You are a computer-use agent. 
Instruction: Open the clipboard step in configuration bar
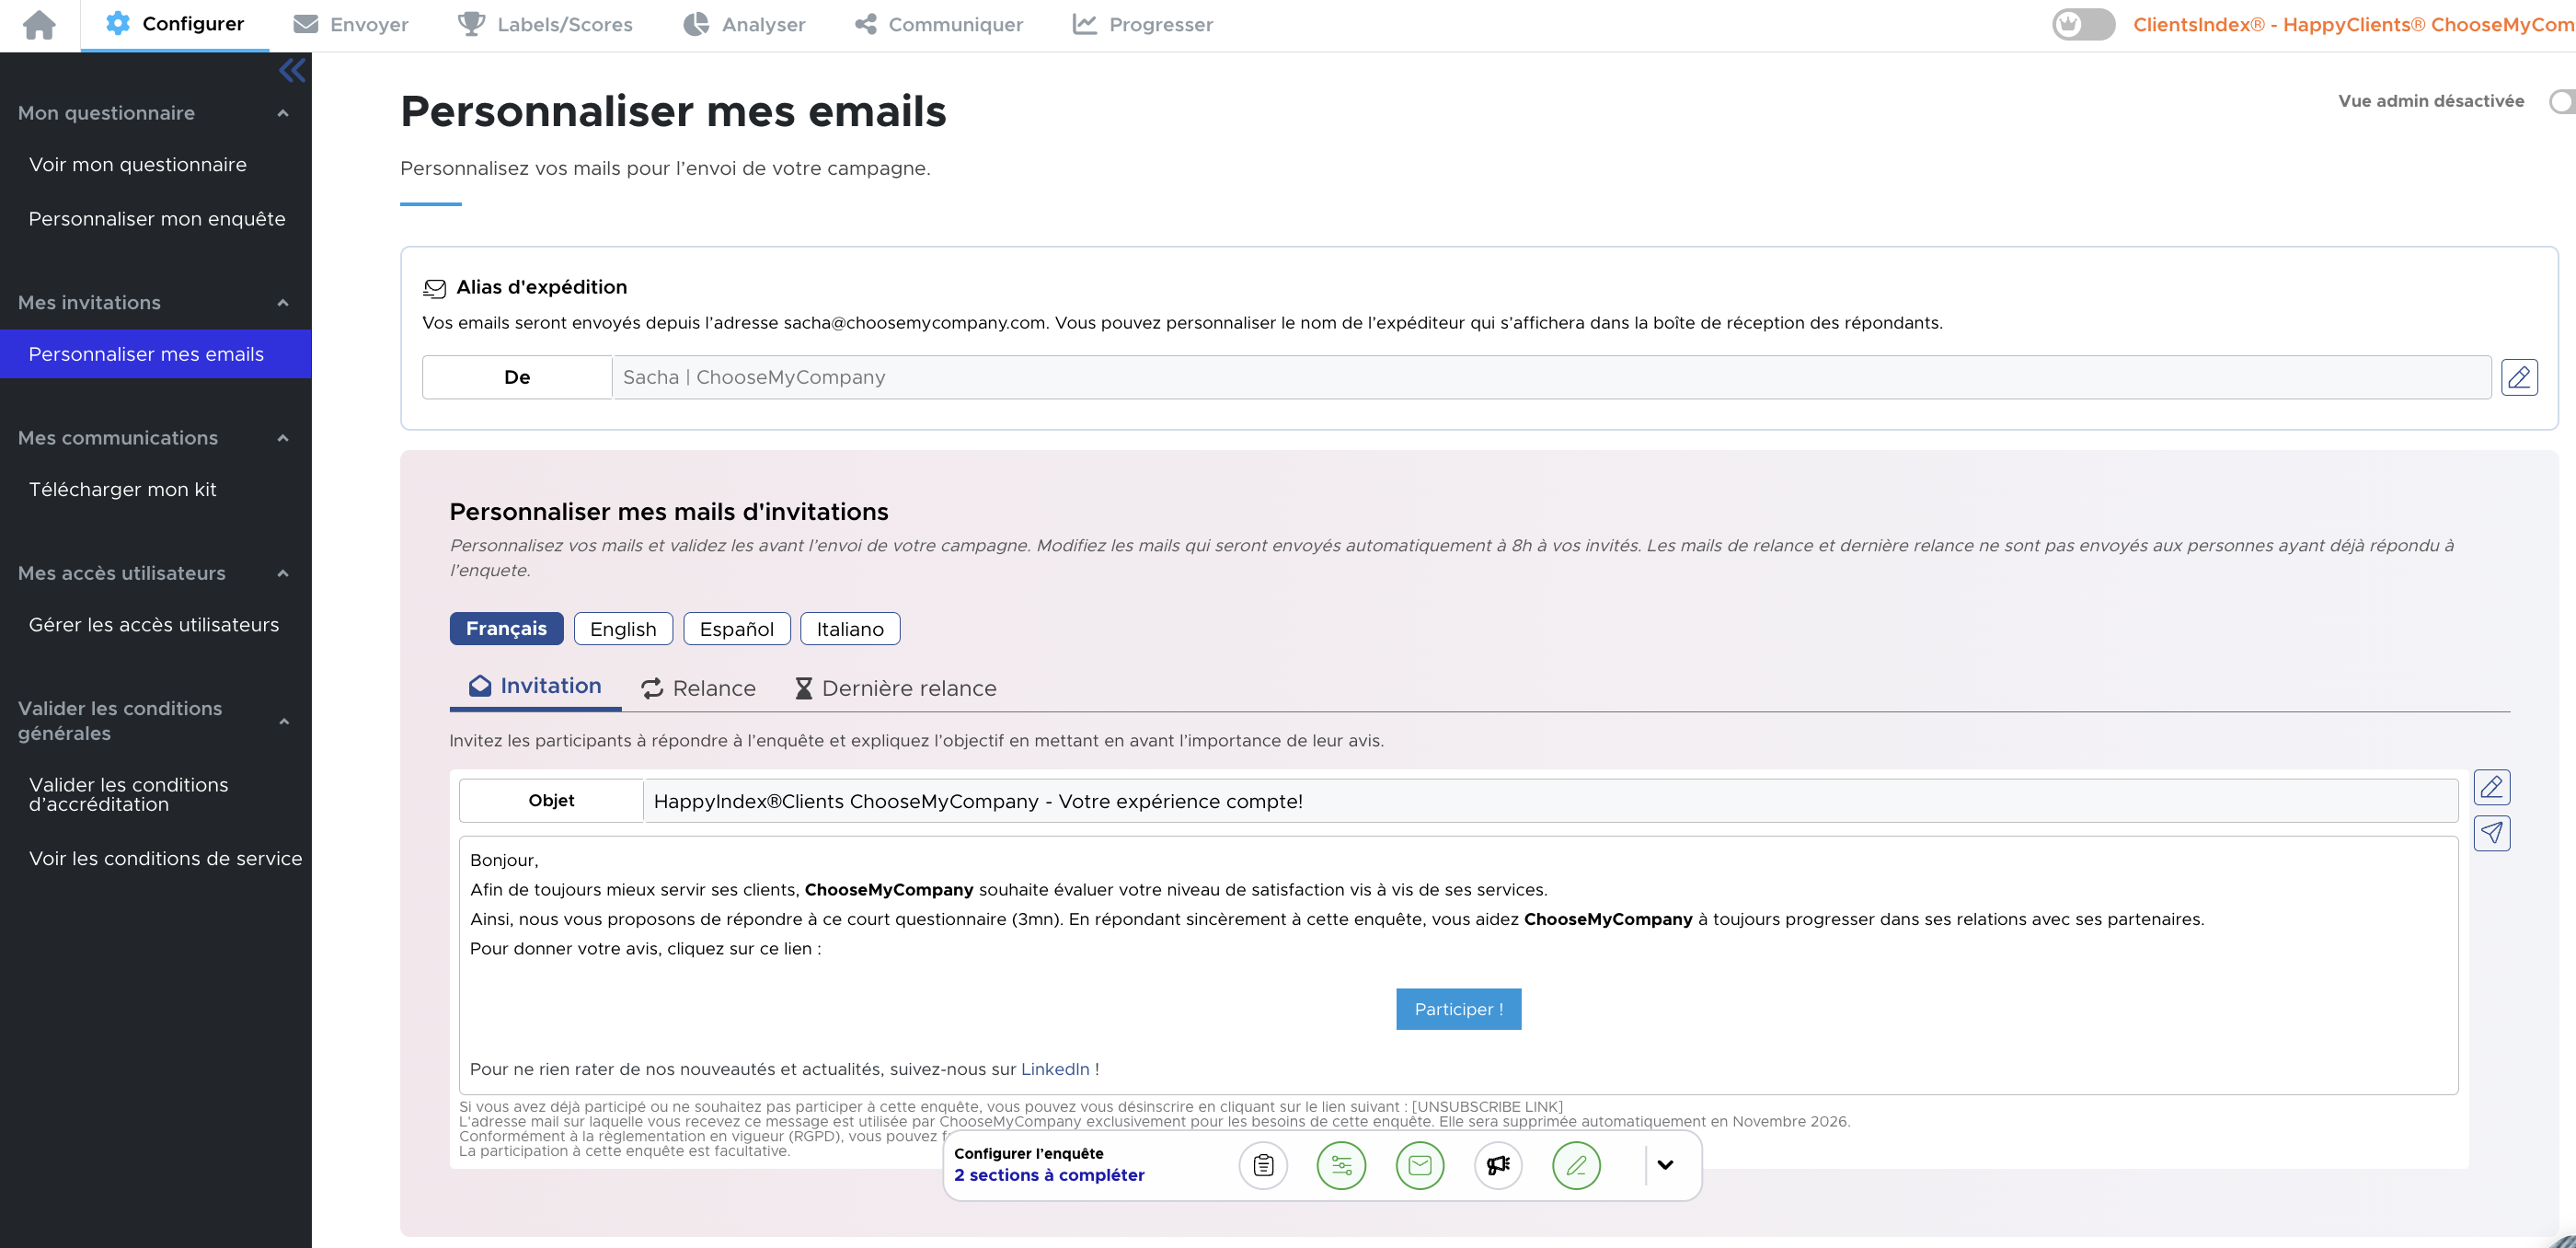point(1263,1165)
